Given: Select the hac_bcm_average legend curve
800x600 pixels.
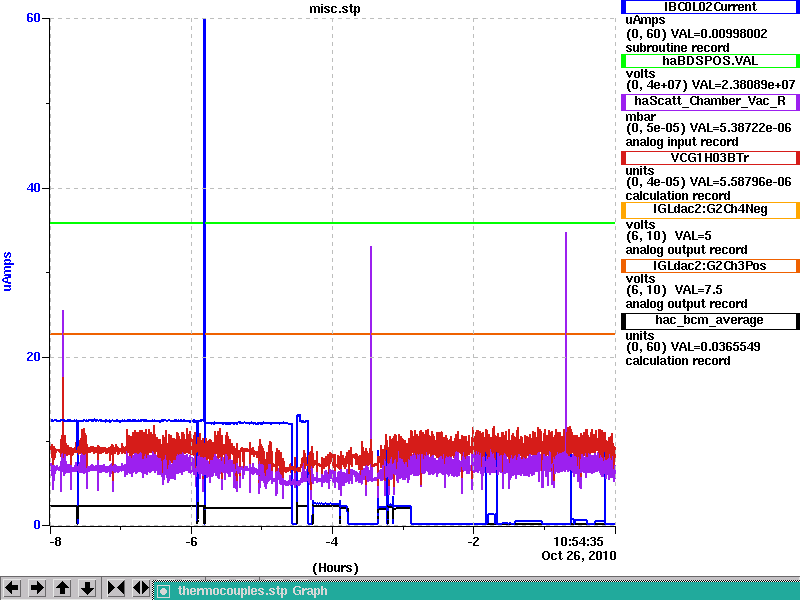Looking at the screenshot, I should pyautogui.click(x=710, y=320).
